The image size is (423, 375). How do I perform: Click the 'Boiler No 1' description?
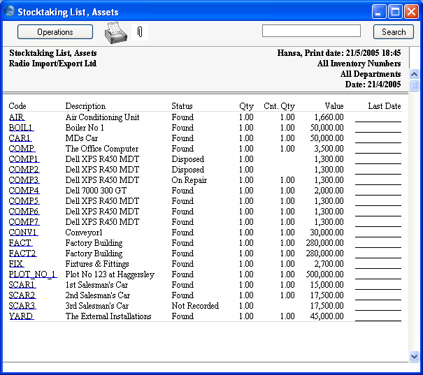point(85,128)
